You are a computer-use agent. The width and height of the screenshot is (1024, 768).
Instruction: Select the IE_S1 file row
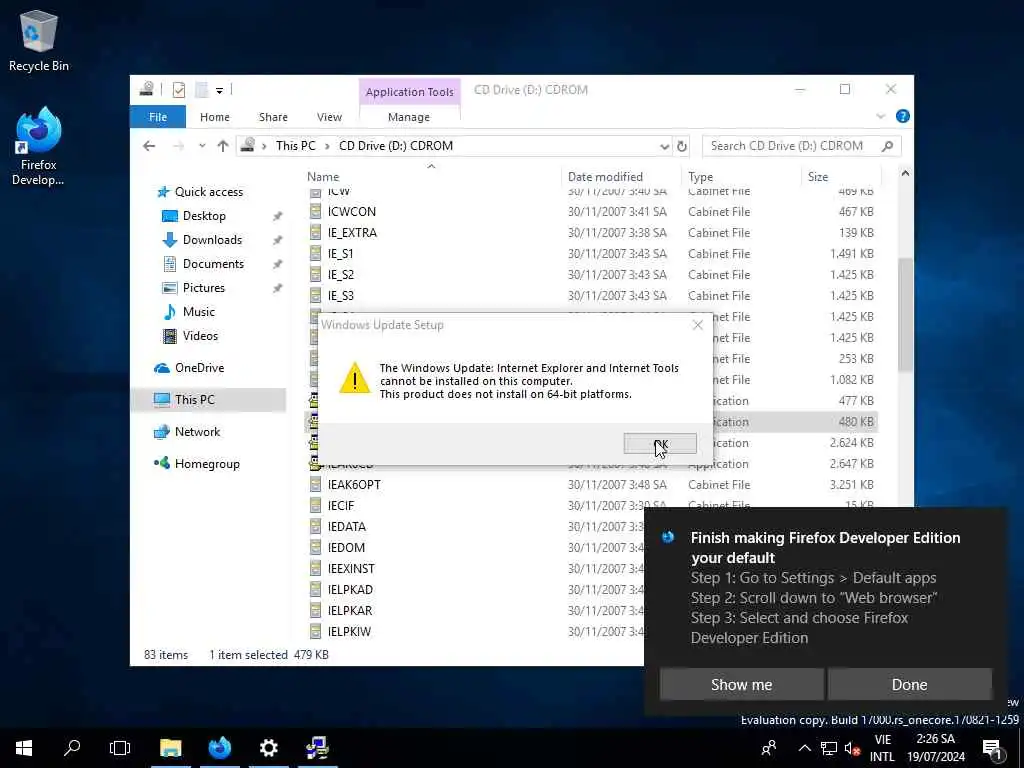pos(591,253)
